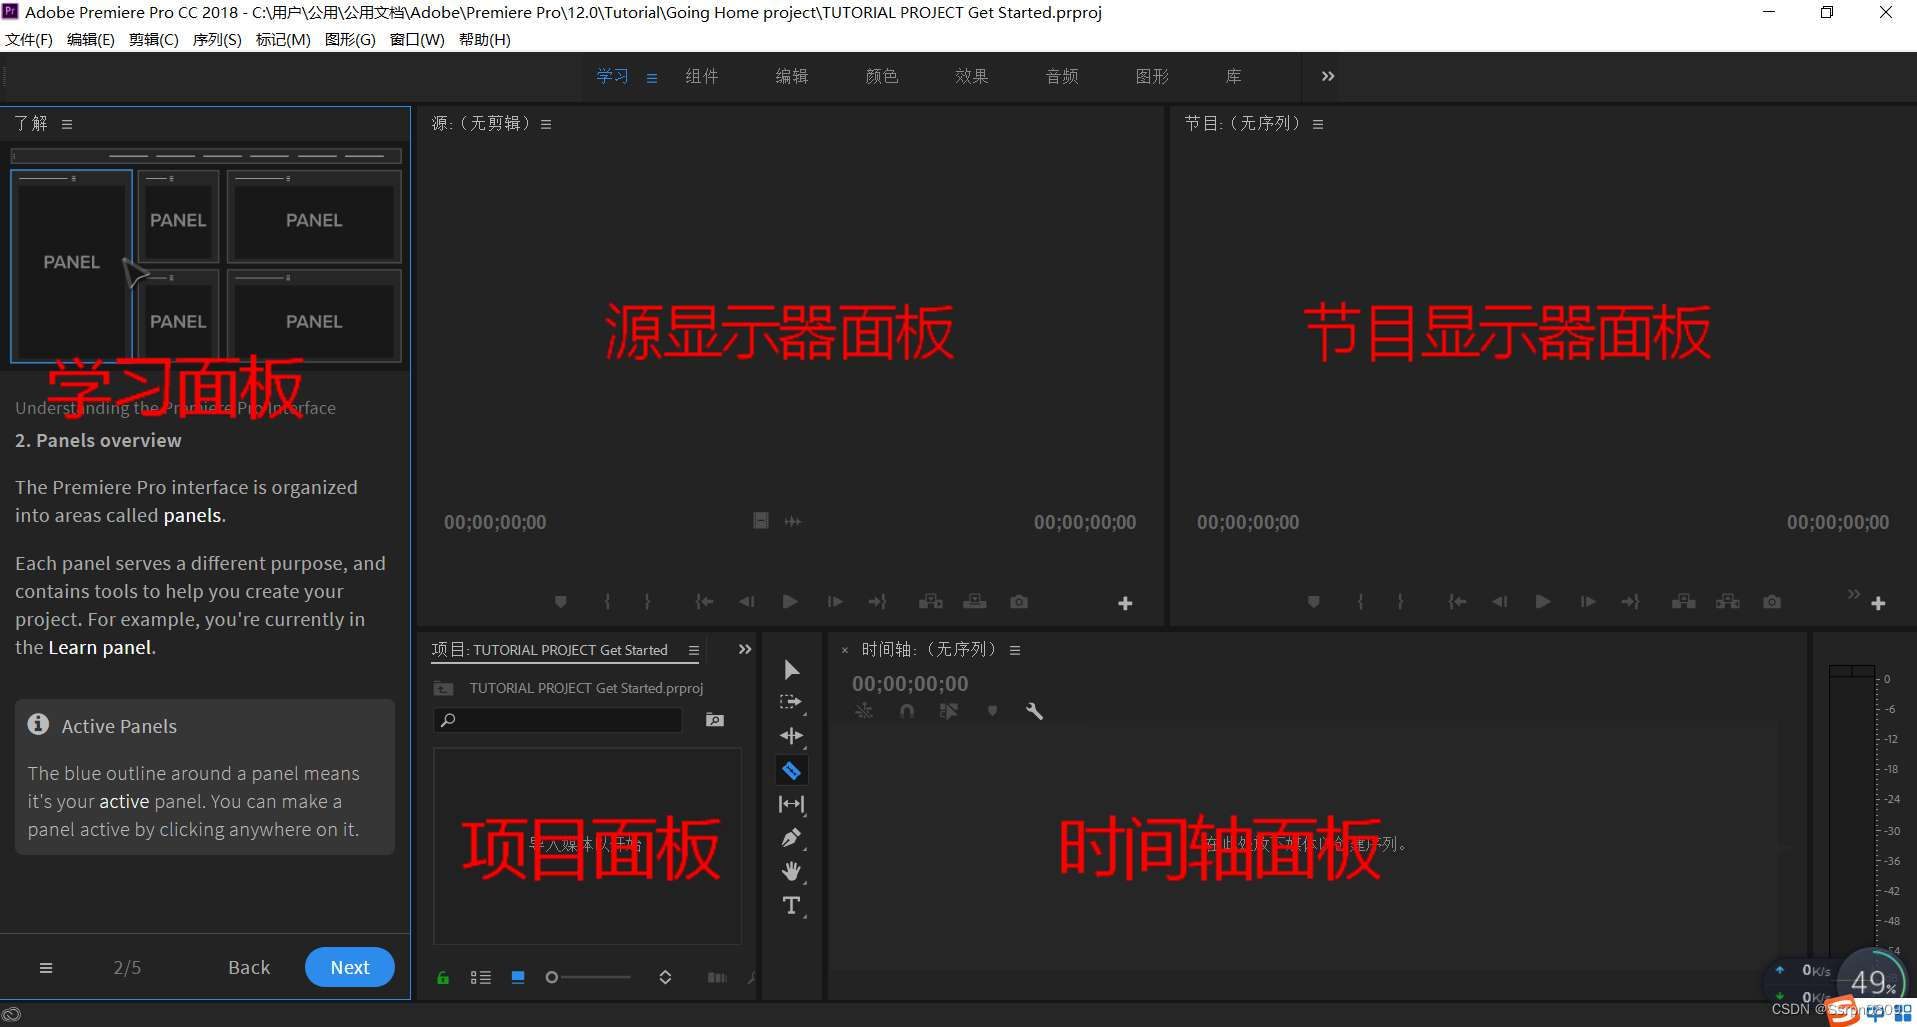The image size is (1917, 1027).
Task: Click the Back button in the Learn panel
Action: (x=249, y=967)
